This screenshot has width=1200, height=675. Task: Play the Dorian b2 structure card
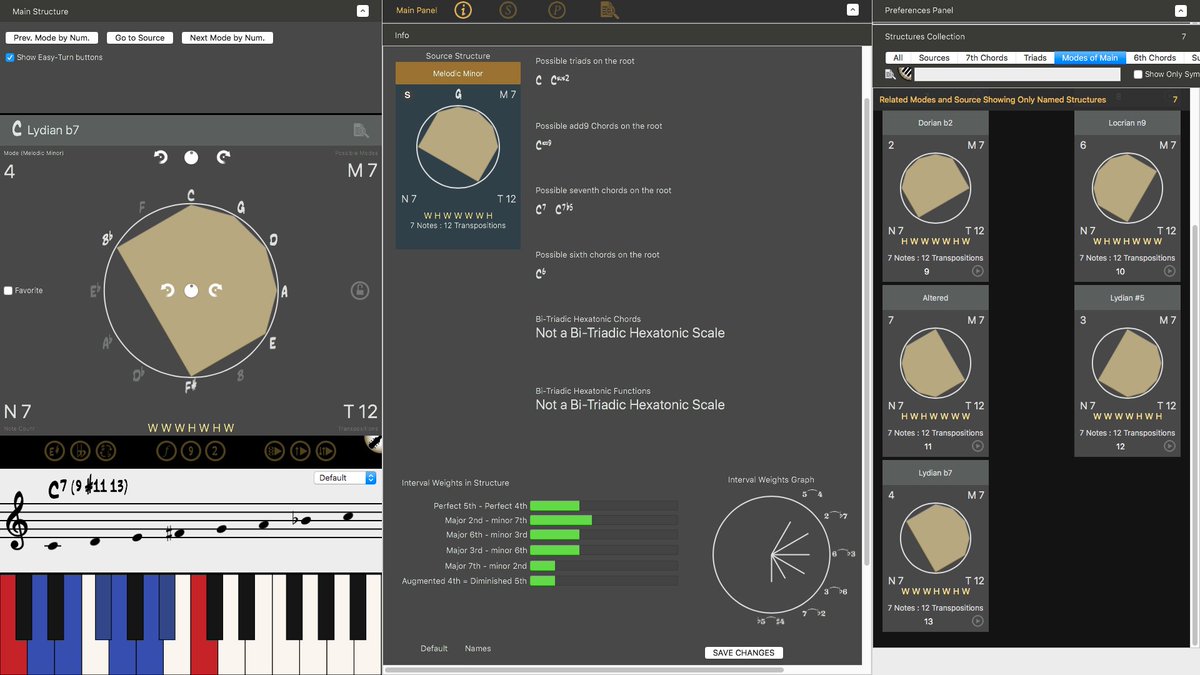coord(977,271)
